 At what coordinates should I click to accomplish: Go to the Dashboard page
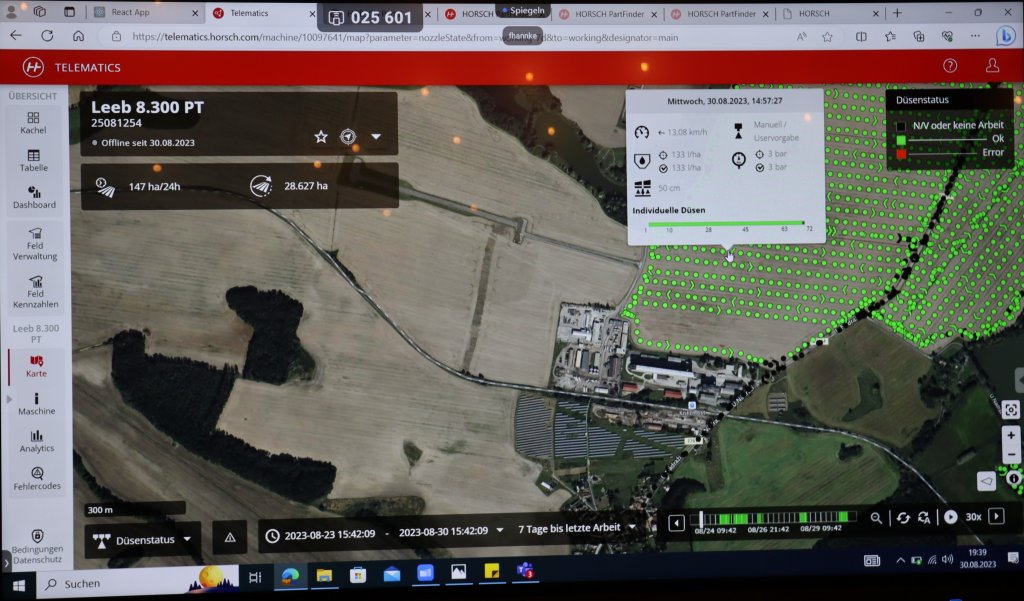(34, 197)
